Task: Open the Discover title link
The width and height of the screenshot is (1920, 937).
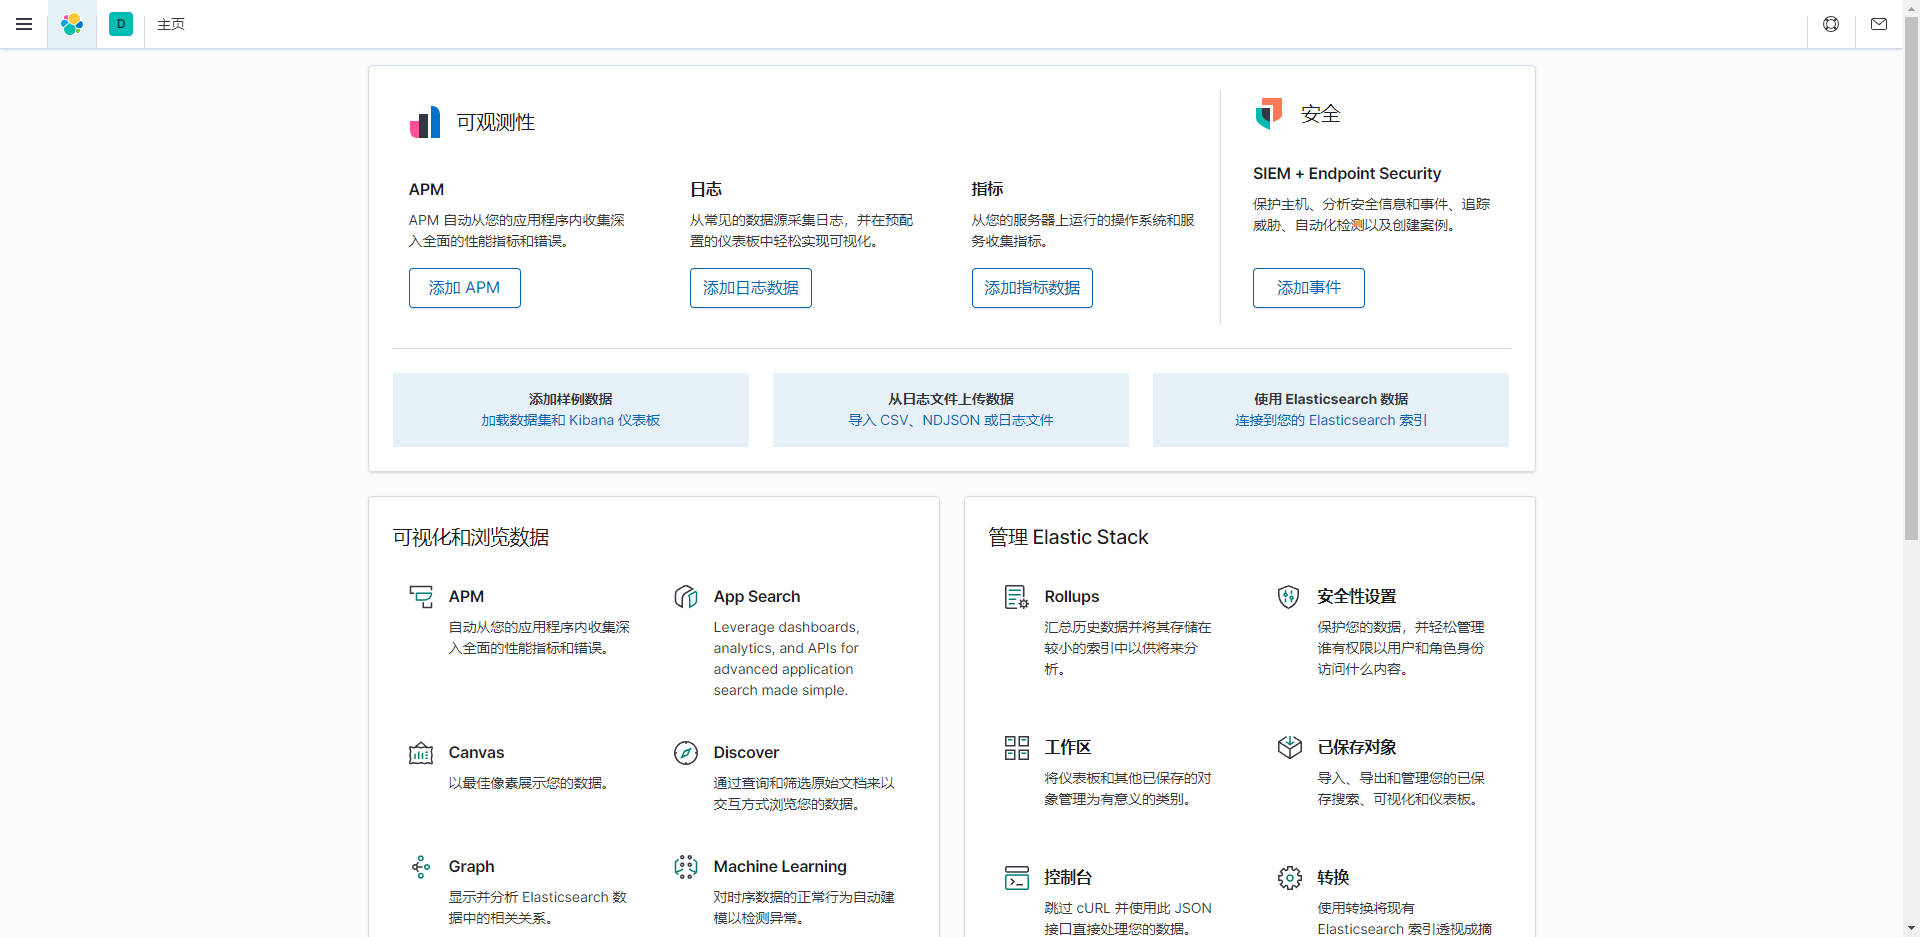Action: click(x=746, y=753)
